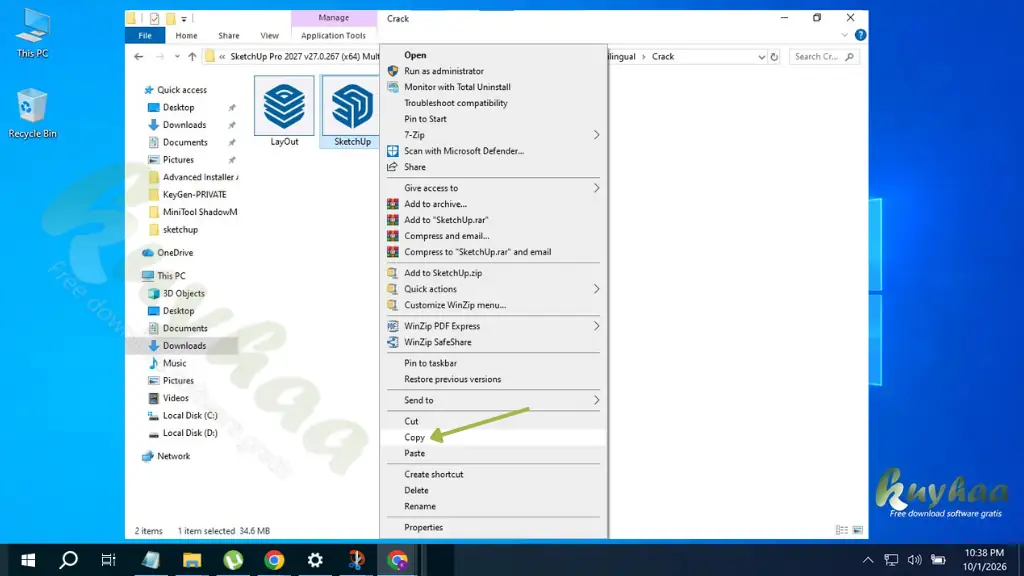1024x576 pixels.
Task: Refresh the current folder view
Action: point(774,57)
